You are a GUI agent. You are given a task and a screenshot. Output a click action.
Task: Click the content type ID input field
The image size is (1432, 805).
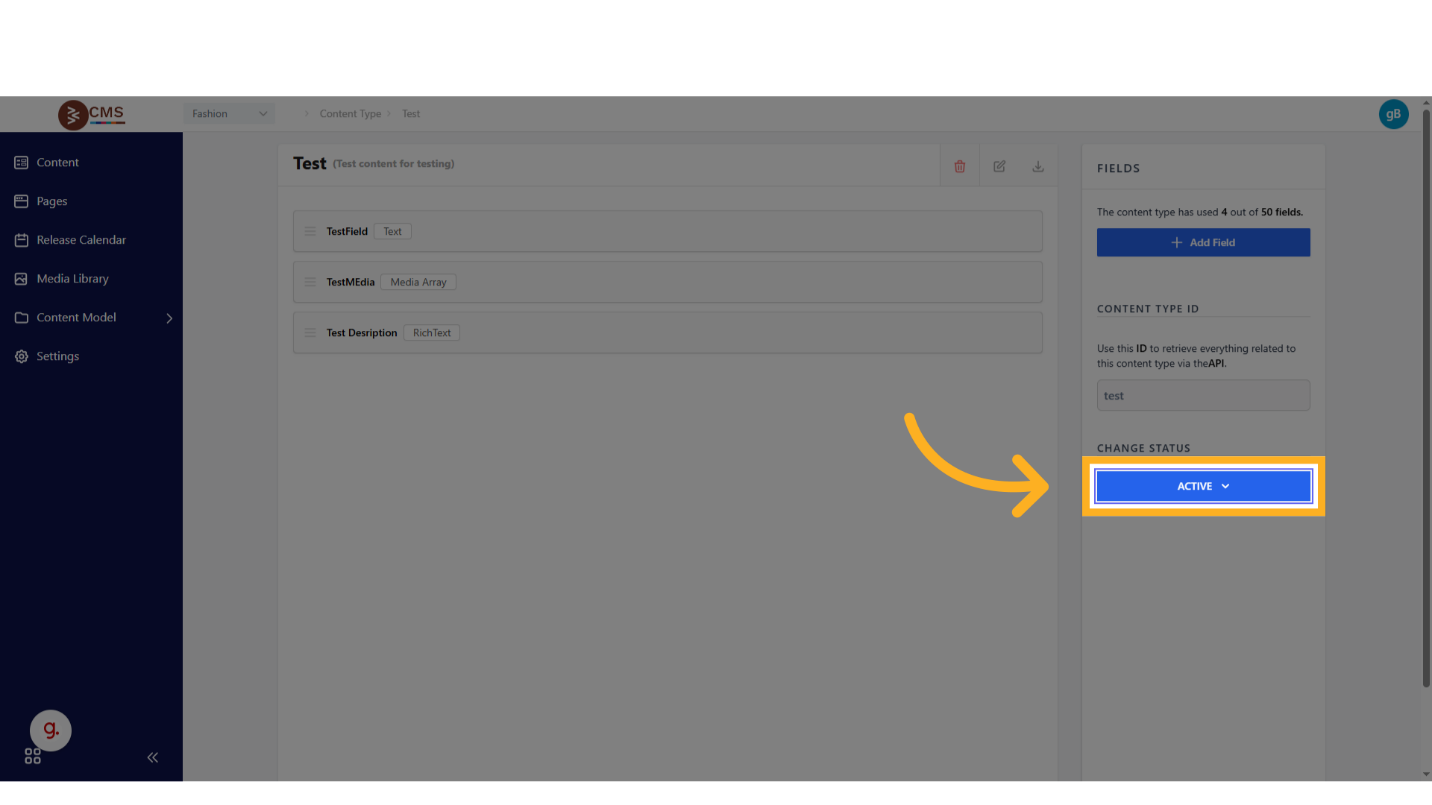pos(1203,395)
